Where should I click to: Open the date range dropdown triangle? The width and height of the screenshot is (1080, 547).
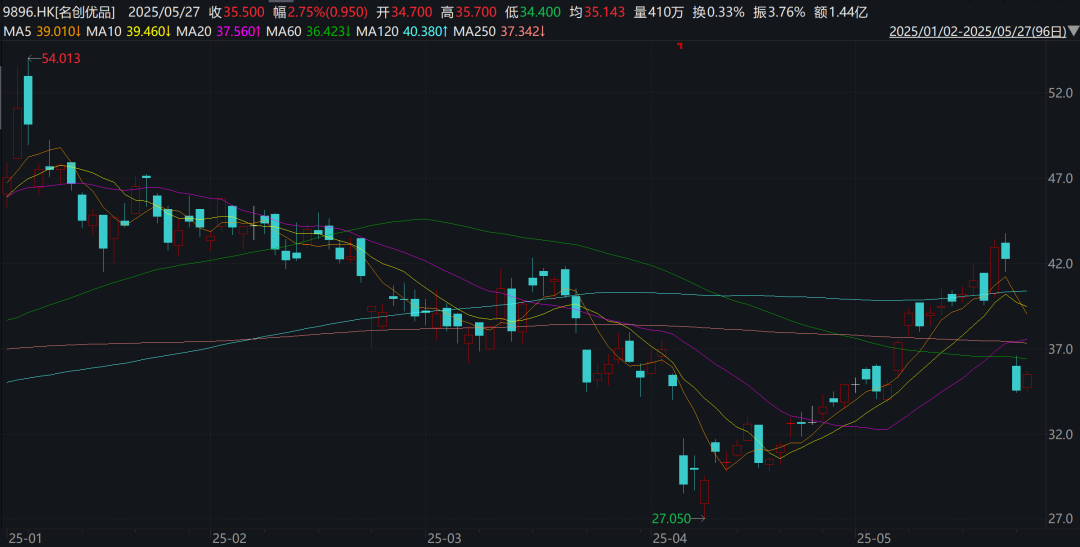pos(1074,31)
